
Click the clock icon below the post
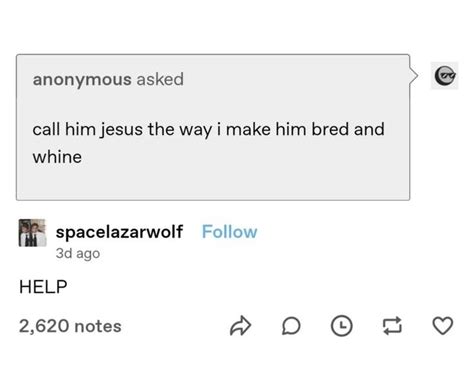[x=342, y=326]
